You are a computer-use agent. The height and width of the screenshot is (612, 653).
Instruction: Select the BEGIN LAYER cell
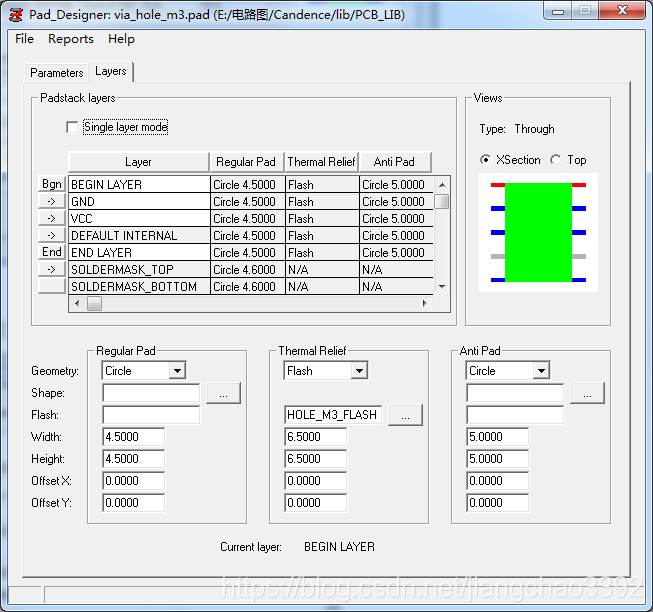[140, 184]
